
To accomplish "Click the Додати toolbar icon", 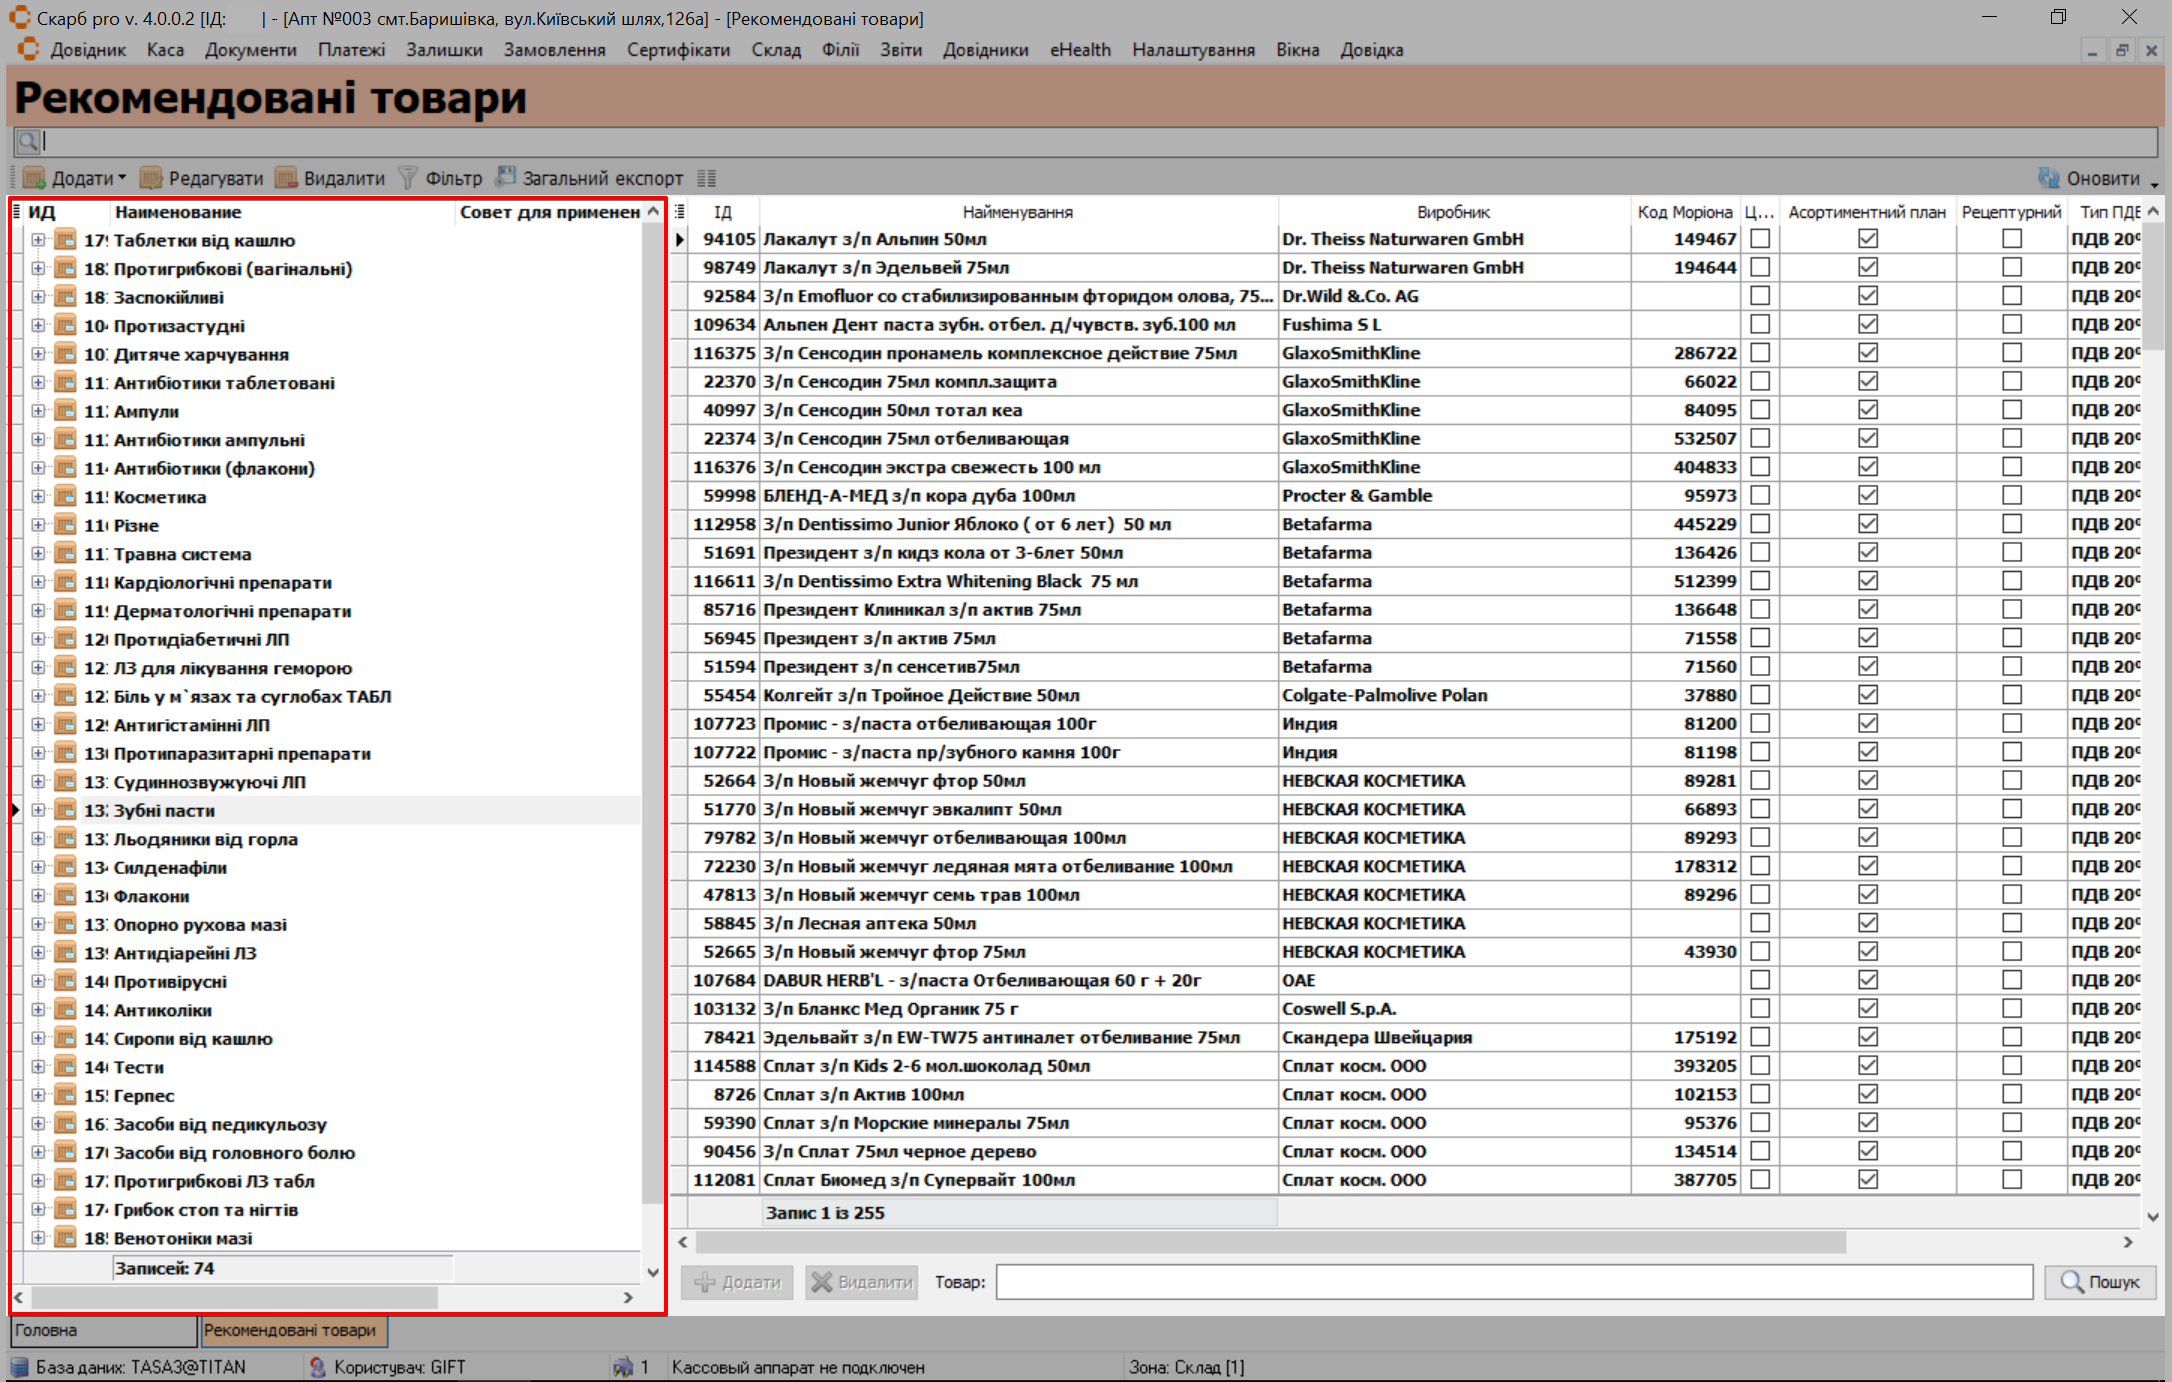I will (35, 178).
